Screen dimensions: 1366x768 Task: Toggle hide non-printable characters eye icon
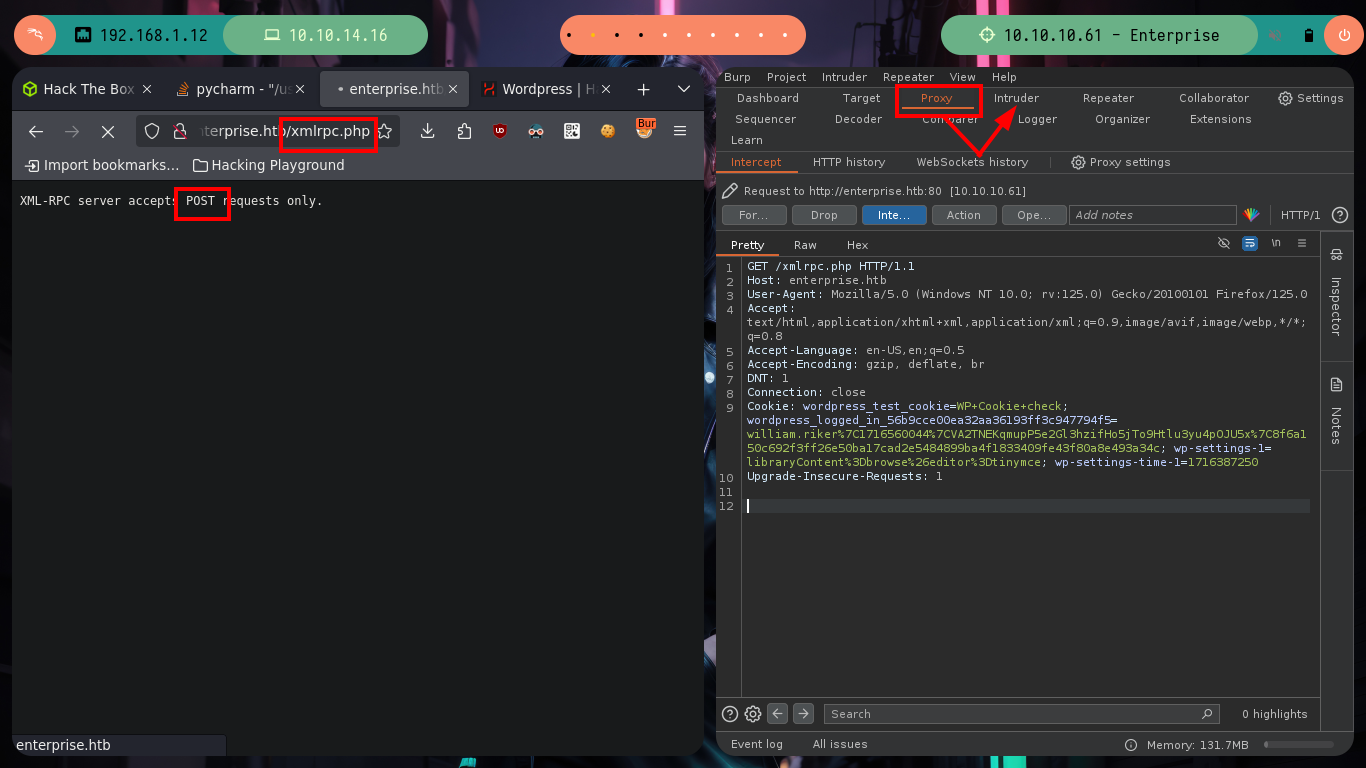pyautogui.click(x=1223, y=243)
